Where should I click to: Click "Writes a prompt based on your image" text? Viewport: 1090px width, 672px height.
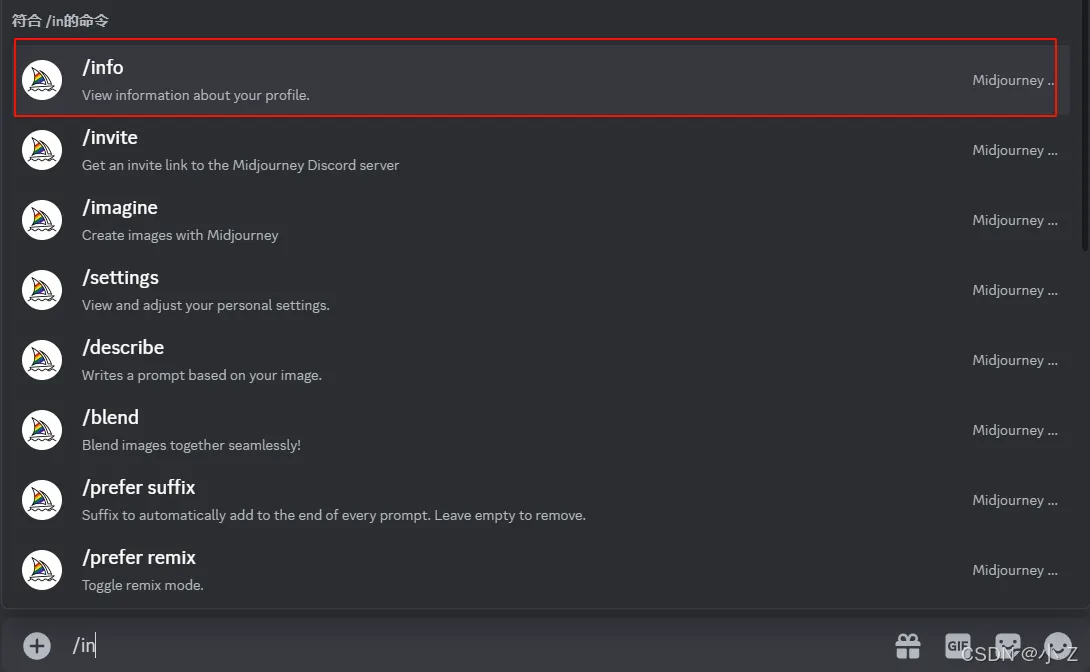click(x=202, y=375)
